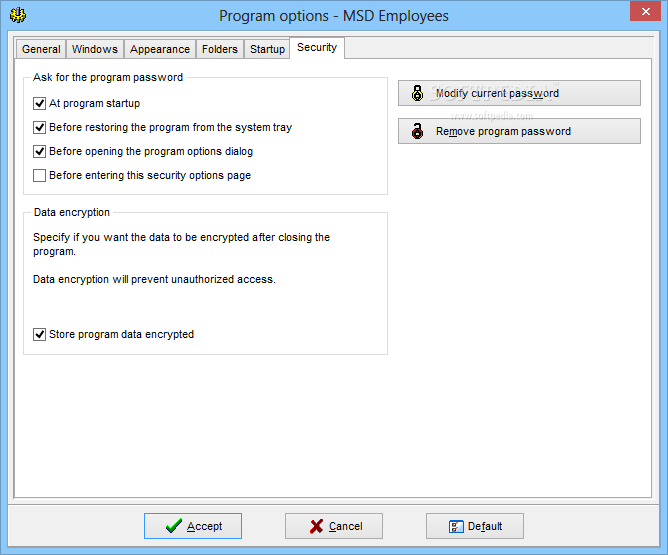Click the Cancel button label
This screenshot has height=555, width=668.
tap(346, 526)
